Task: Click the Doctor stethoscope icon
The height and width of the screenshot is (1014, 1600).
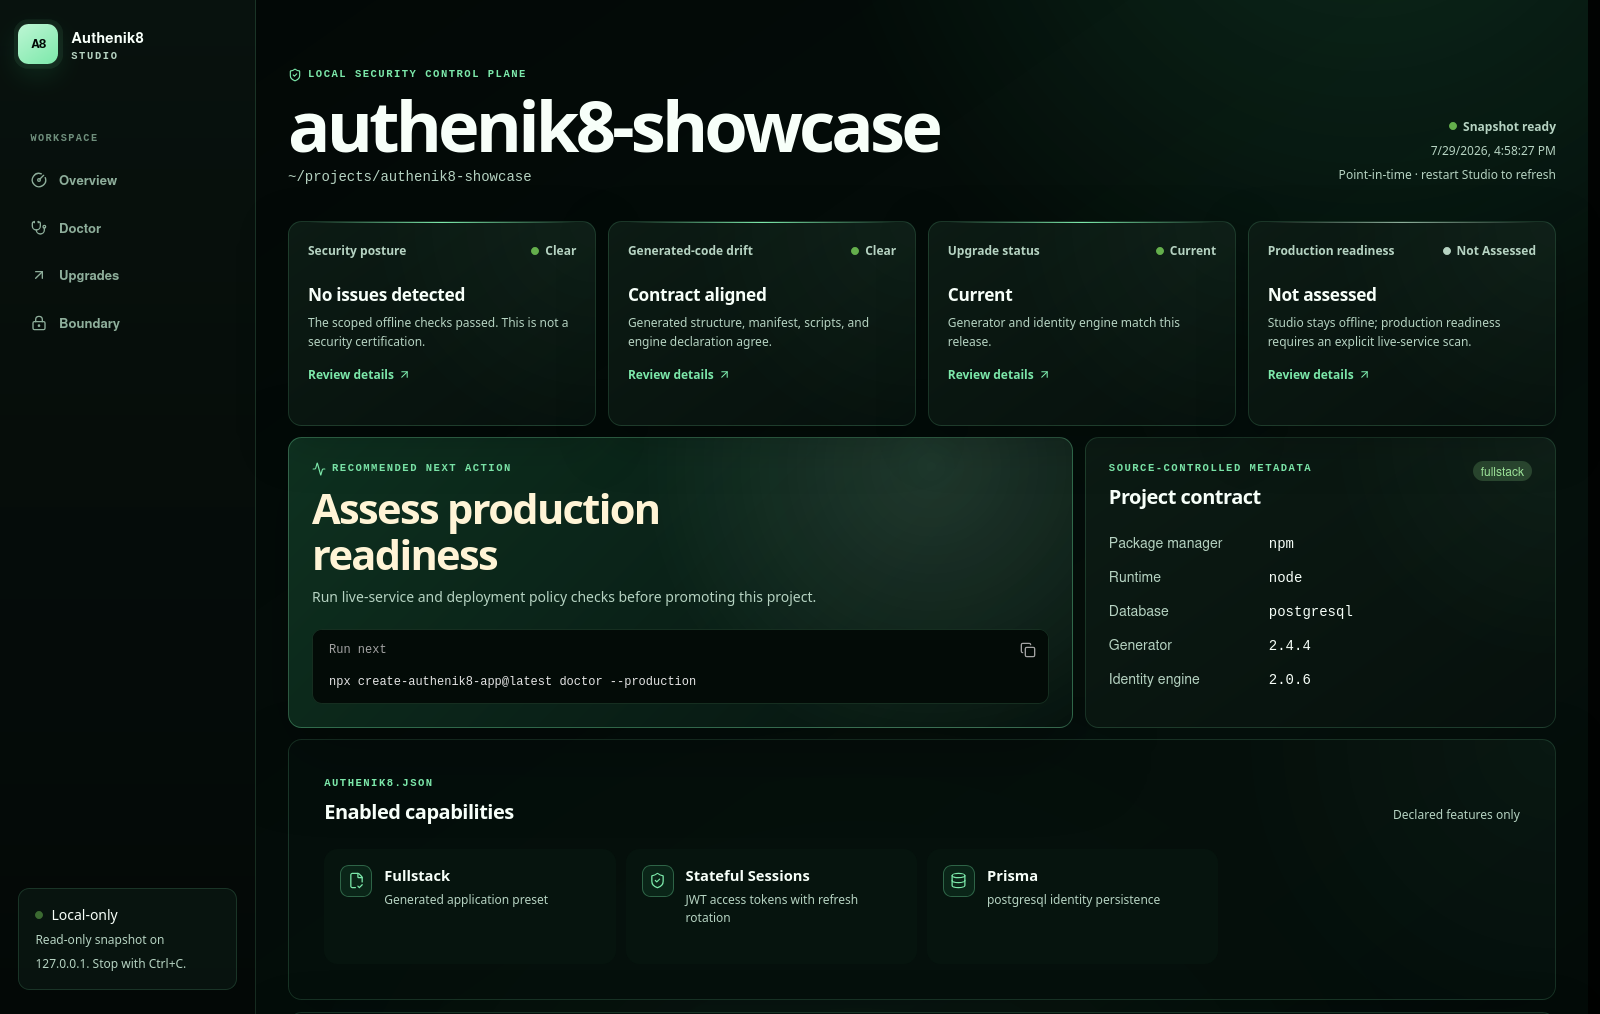Action: click(39, 228)
